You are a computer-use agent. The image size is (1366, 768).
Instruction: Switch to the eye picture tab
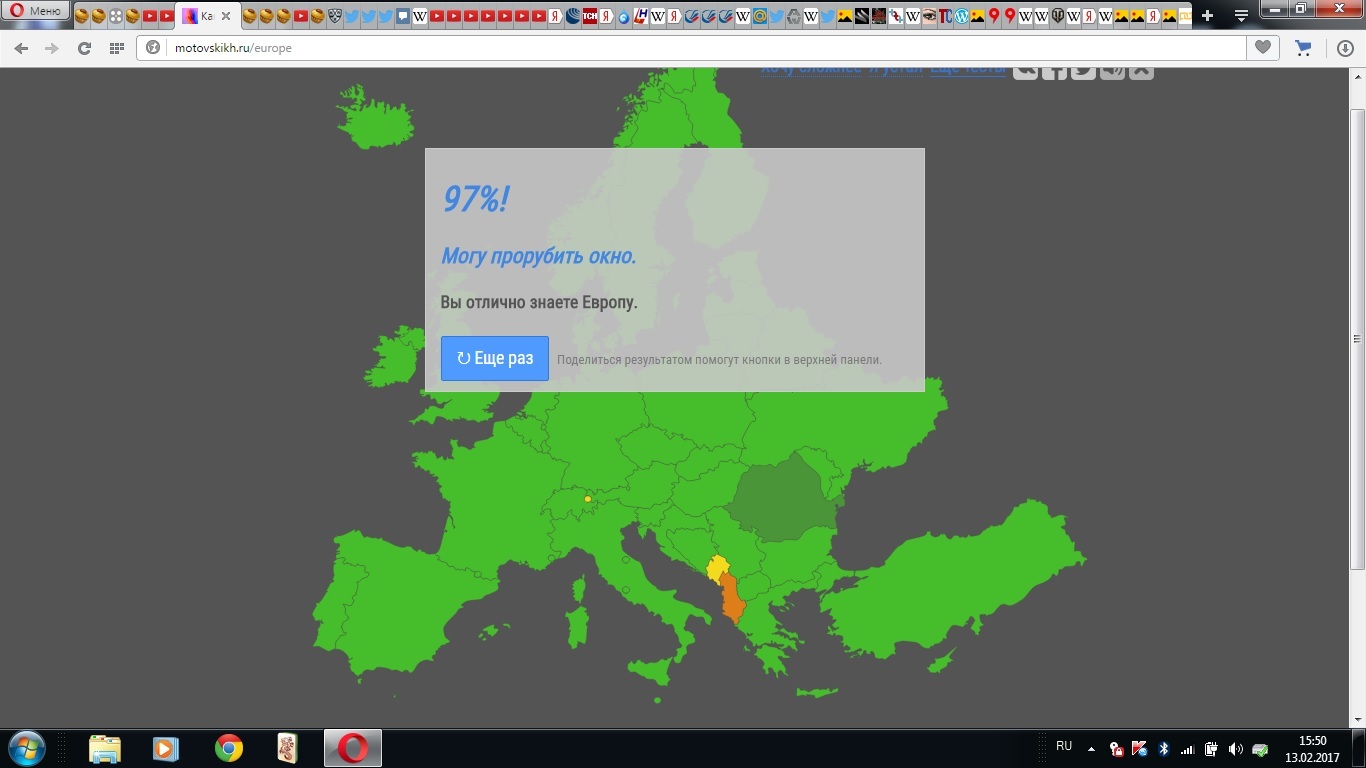pyautogui.click(x=928, y=16)
